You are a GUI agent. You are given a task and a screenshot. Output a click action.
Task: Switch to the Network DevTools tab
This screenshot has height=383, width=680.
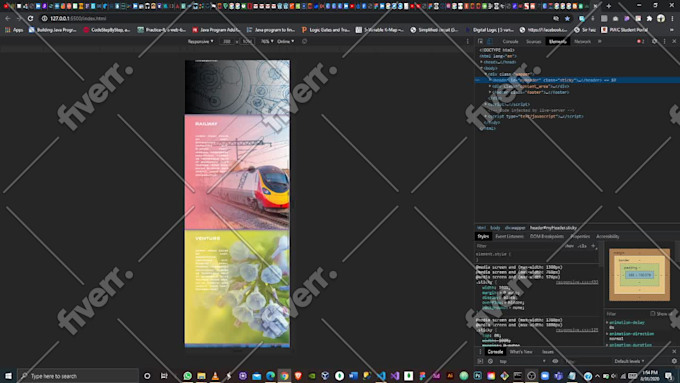click(x=582, y=42)
